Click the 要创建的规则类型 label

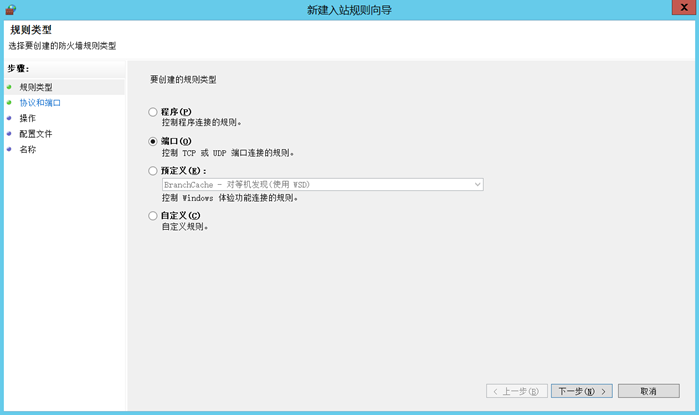183,80
